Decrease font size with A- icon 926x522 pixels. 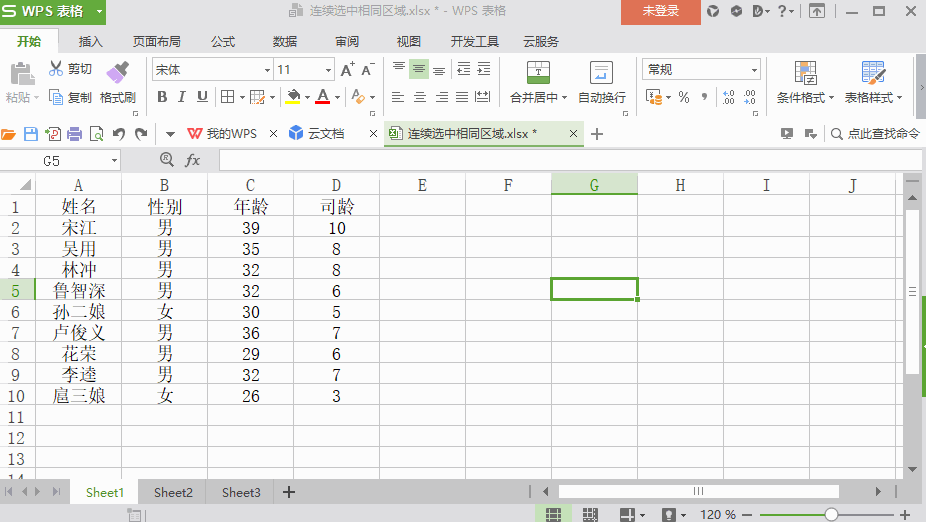click(x=368, y=70)
